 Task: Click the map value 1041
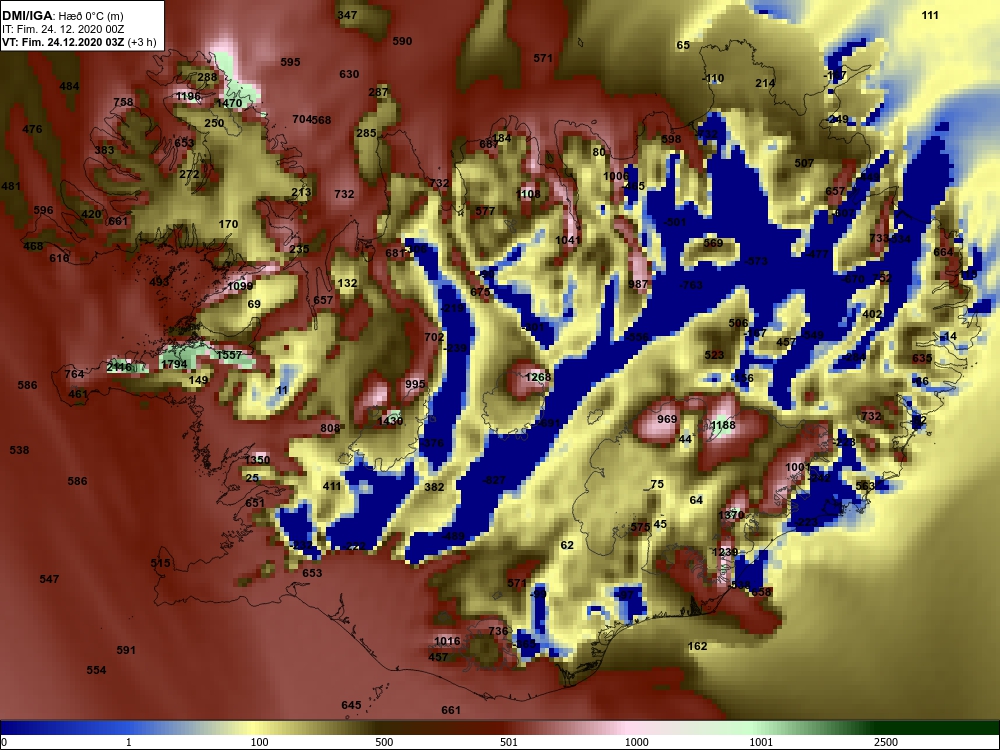[568, 240]
